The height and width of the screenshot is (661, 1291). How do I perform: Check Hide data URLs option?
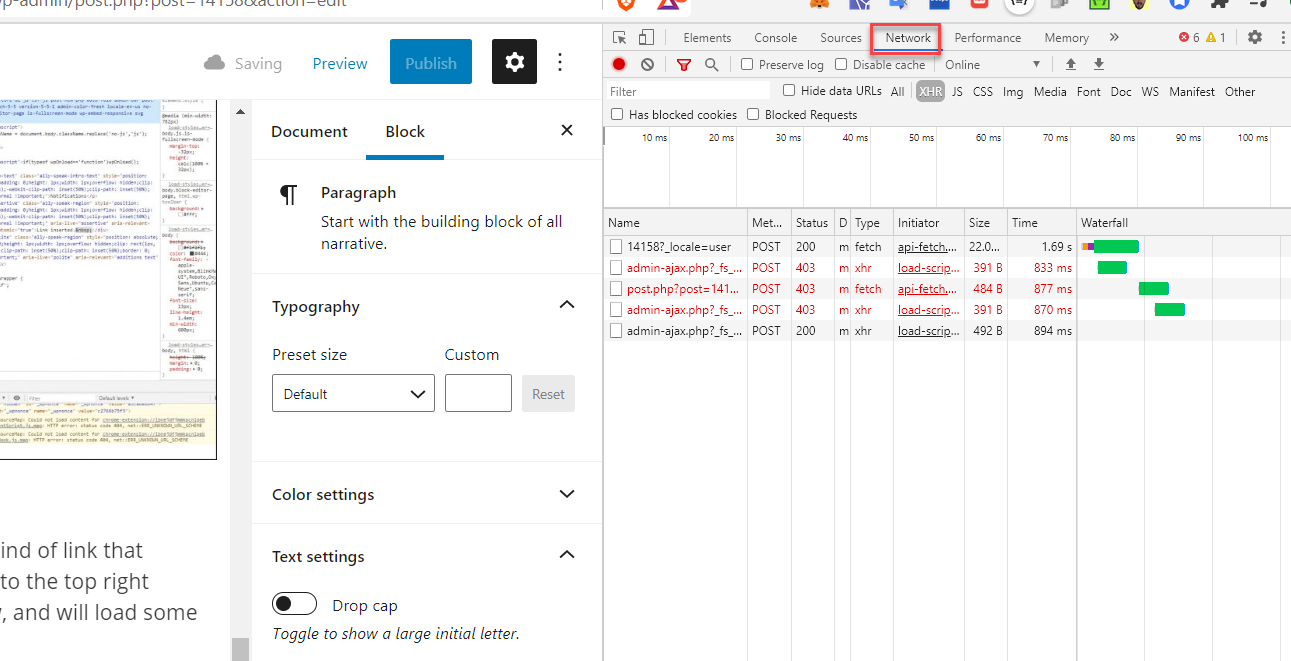(x=789, y=91)
